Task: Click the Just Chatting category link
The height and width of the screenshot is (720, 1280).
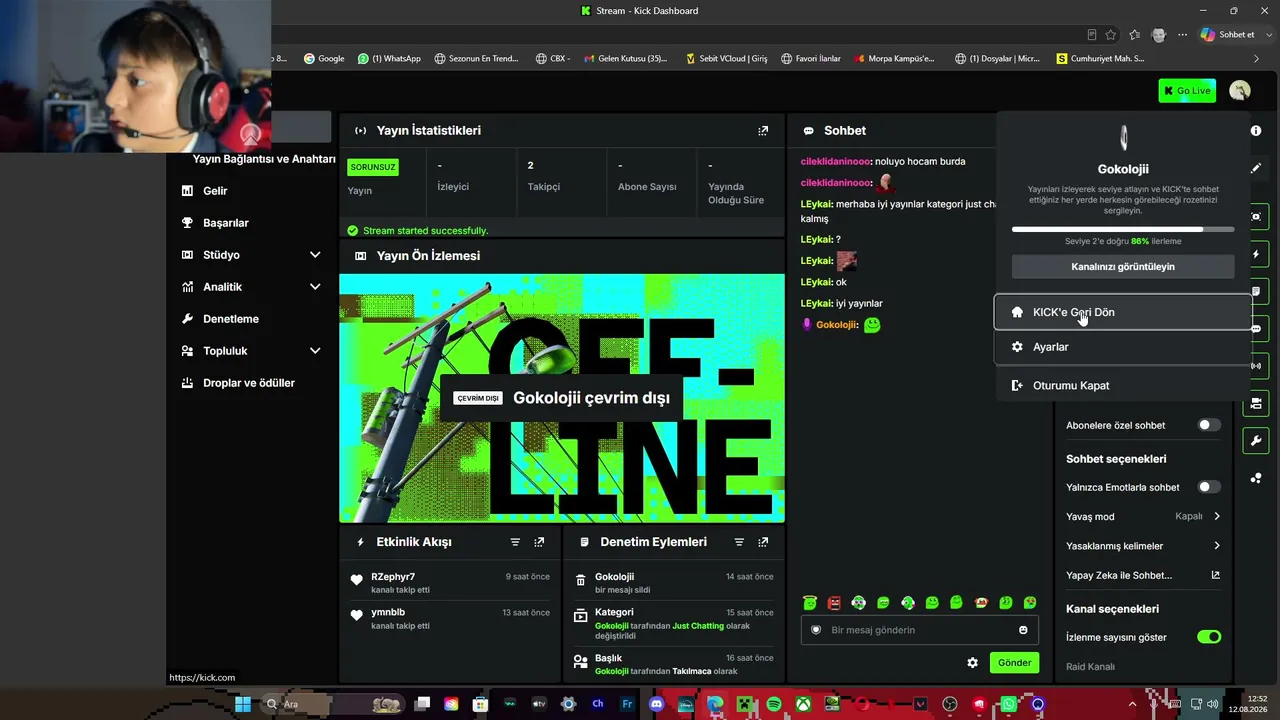Action: pos(697,626)
